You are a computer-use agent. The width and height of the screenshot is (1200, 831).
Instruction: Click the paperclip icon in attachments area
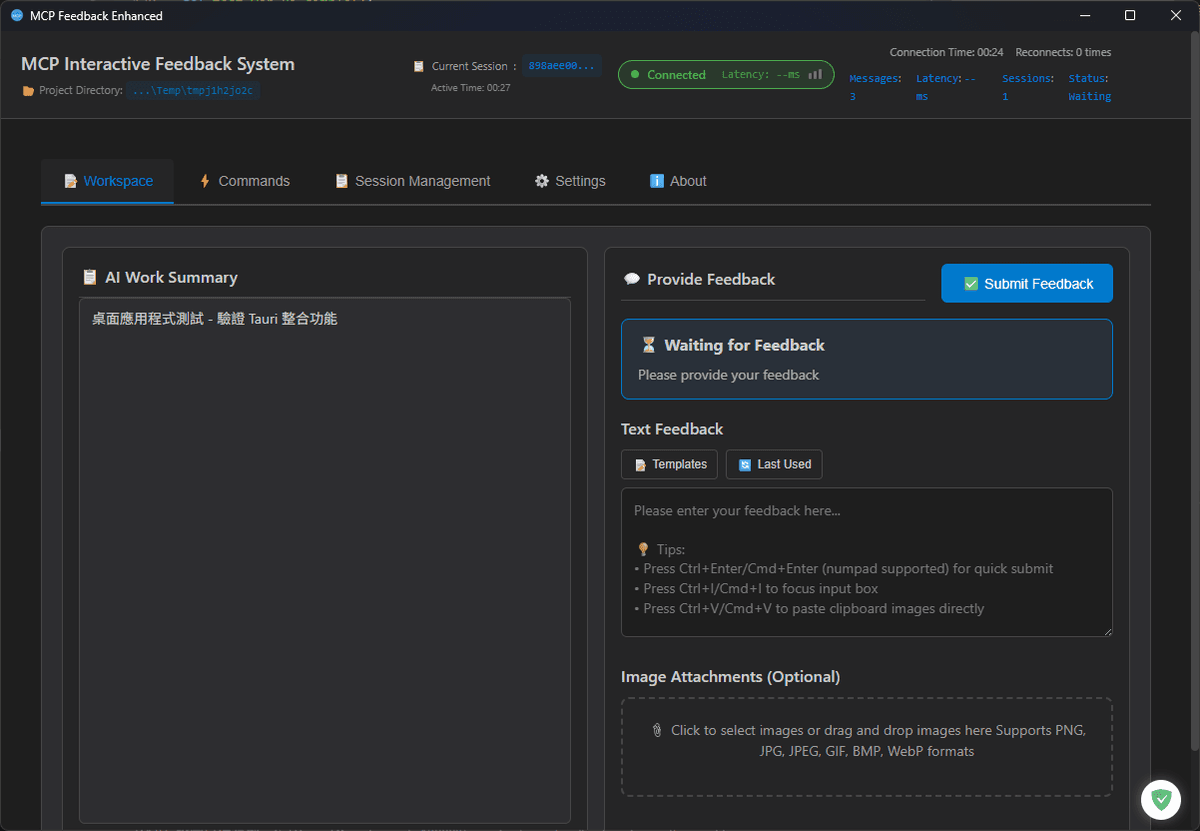point(657,730)
